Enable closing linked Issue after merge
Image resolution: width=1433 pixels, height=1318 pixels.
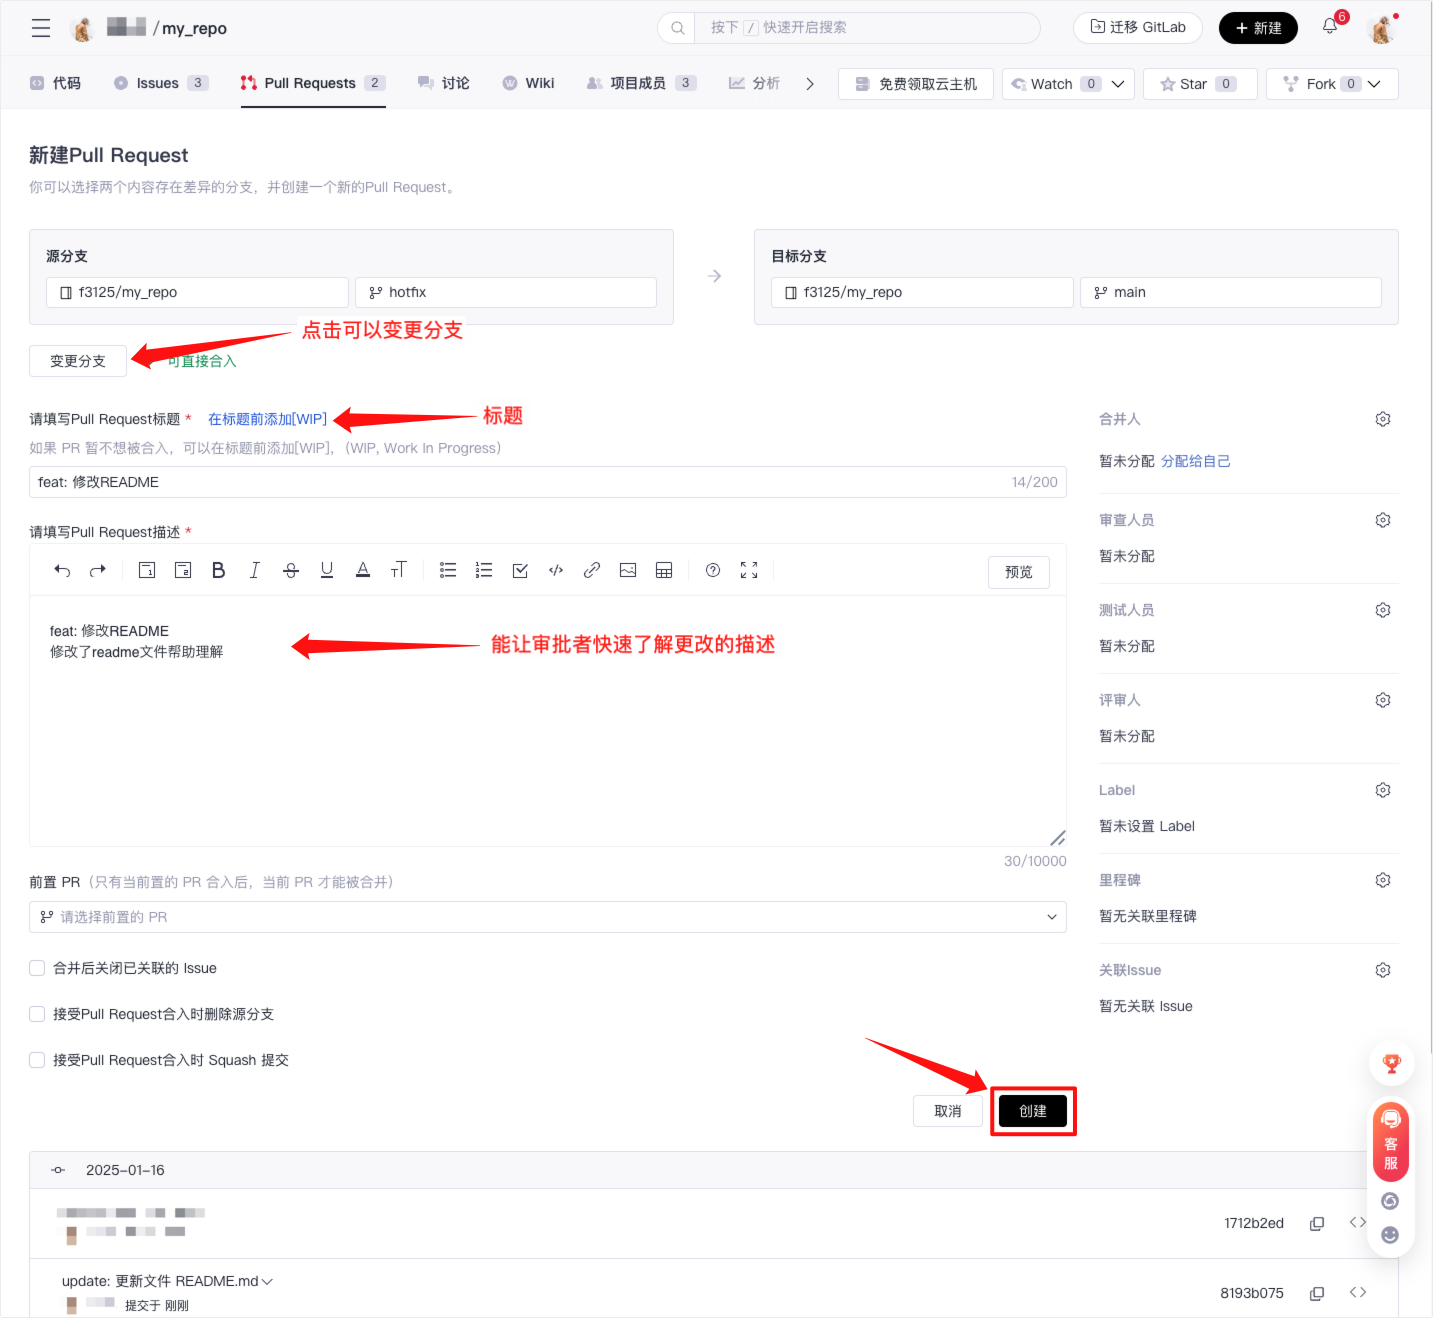pos(37,968)
